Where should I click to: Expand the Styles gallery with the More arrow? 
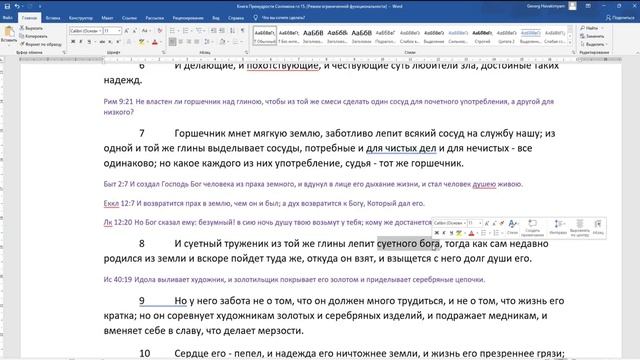[570, 43]
